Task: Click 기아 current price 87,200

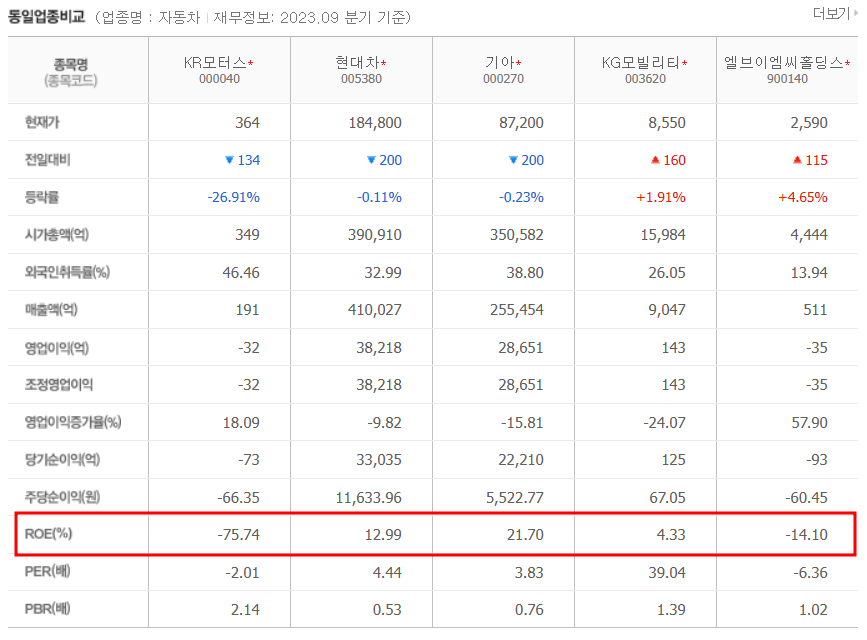Action: click(x=521, y=123)
